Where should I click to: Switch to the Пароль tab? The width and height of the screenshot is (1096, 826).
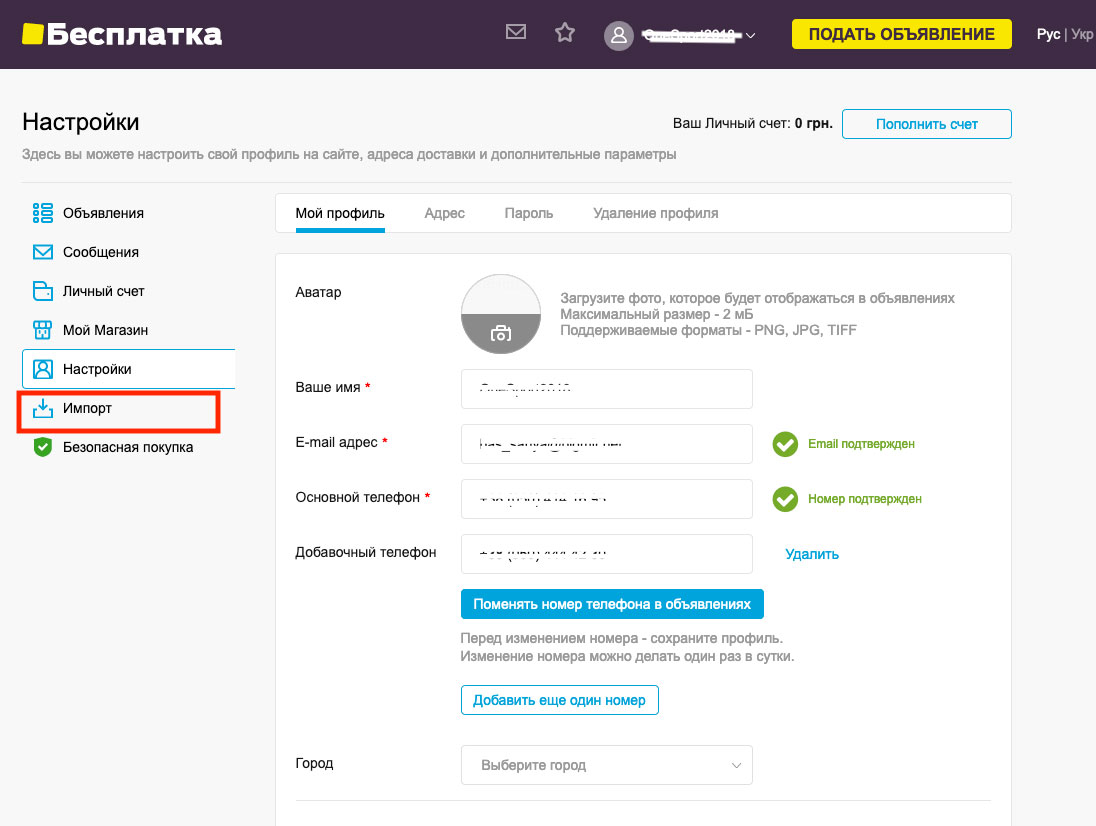tap(529, 213)
